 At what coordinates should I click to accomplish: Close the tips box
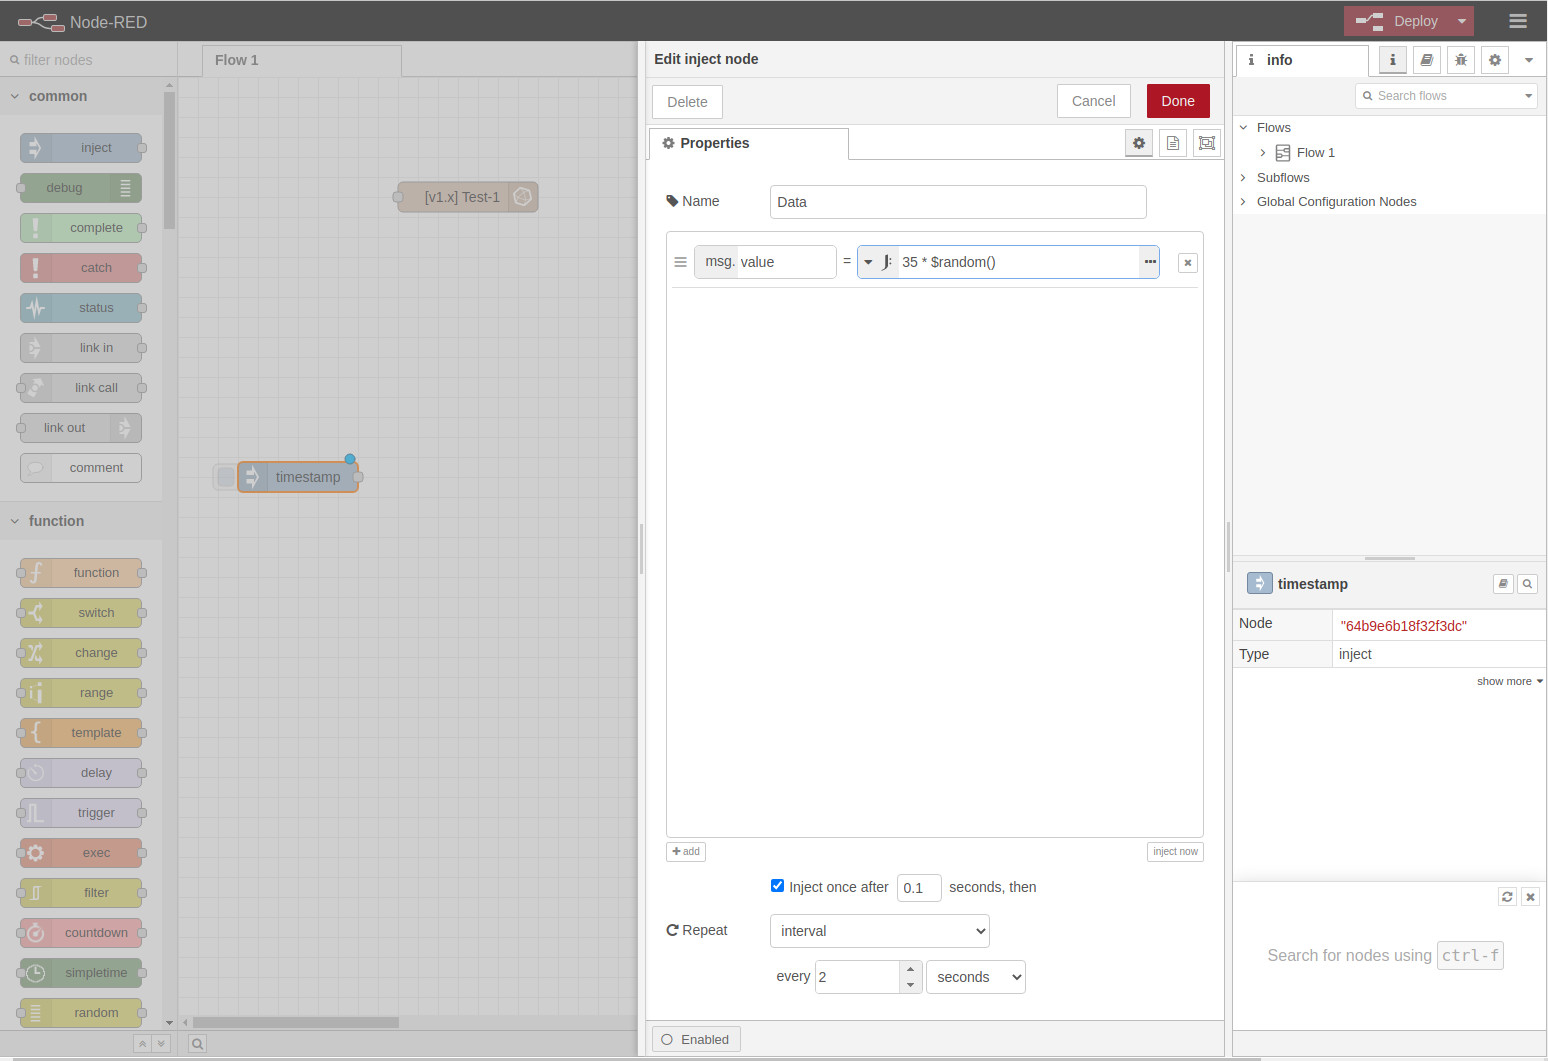(1530, 897)
